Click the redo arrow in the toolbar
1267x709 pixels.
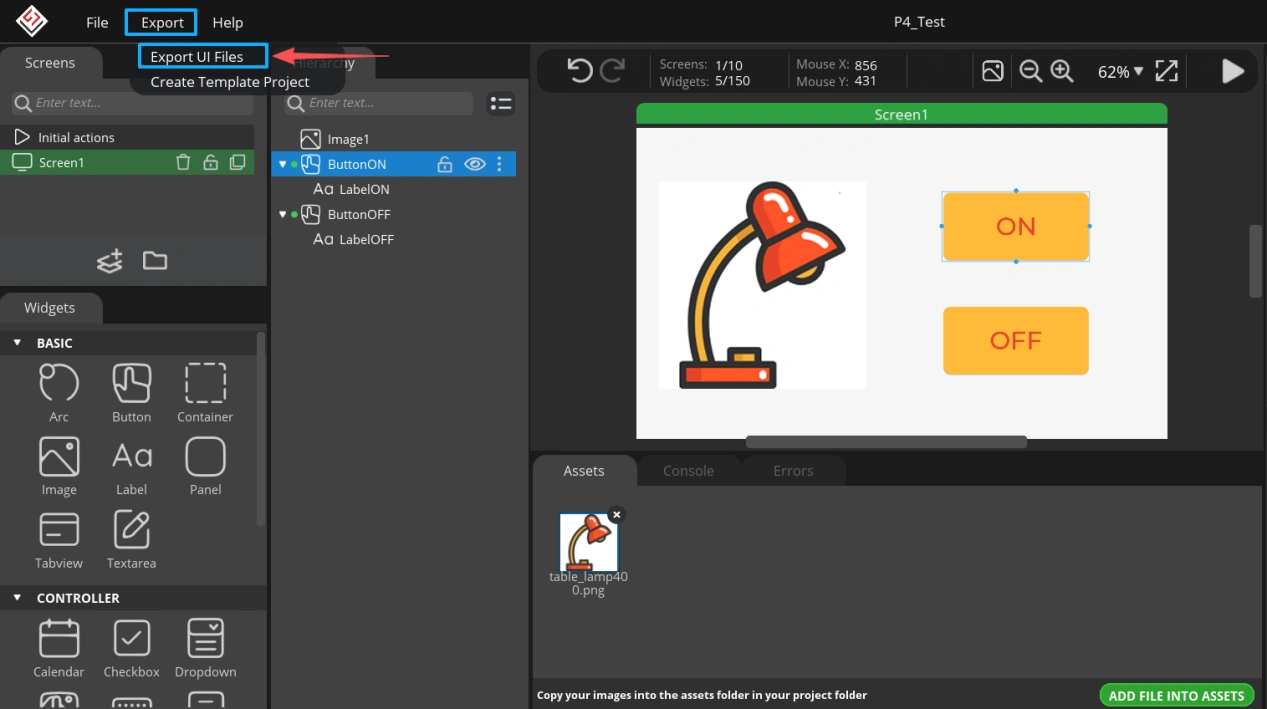point(612,71)
